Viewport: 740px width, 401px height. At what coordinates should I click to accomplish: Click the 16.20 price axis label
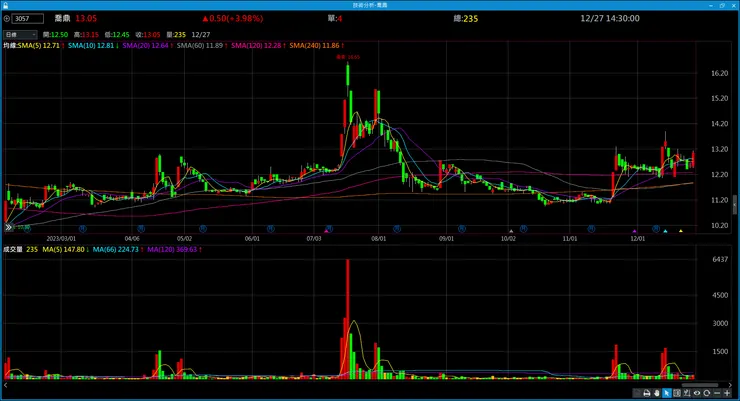[720, 73]
